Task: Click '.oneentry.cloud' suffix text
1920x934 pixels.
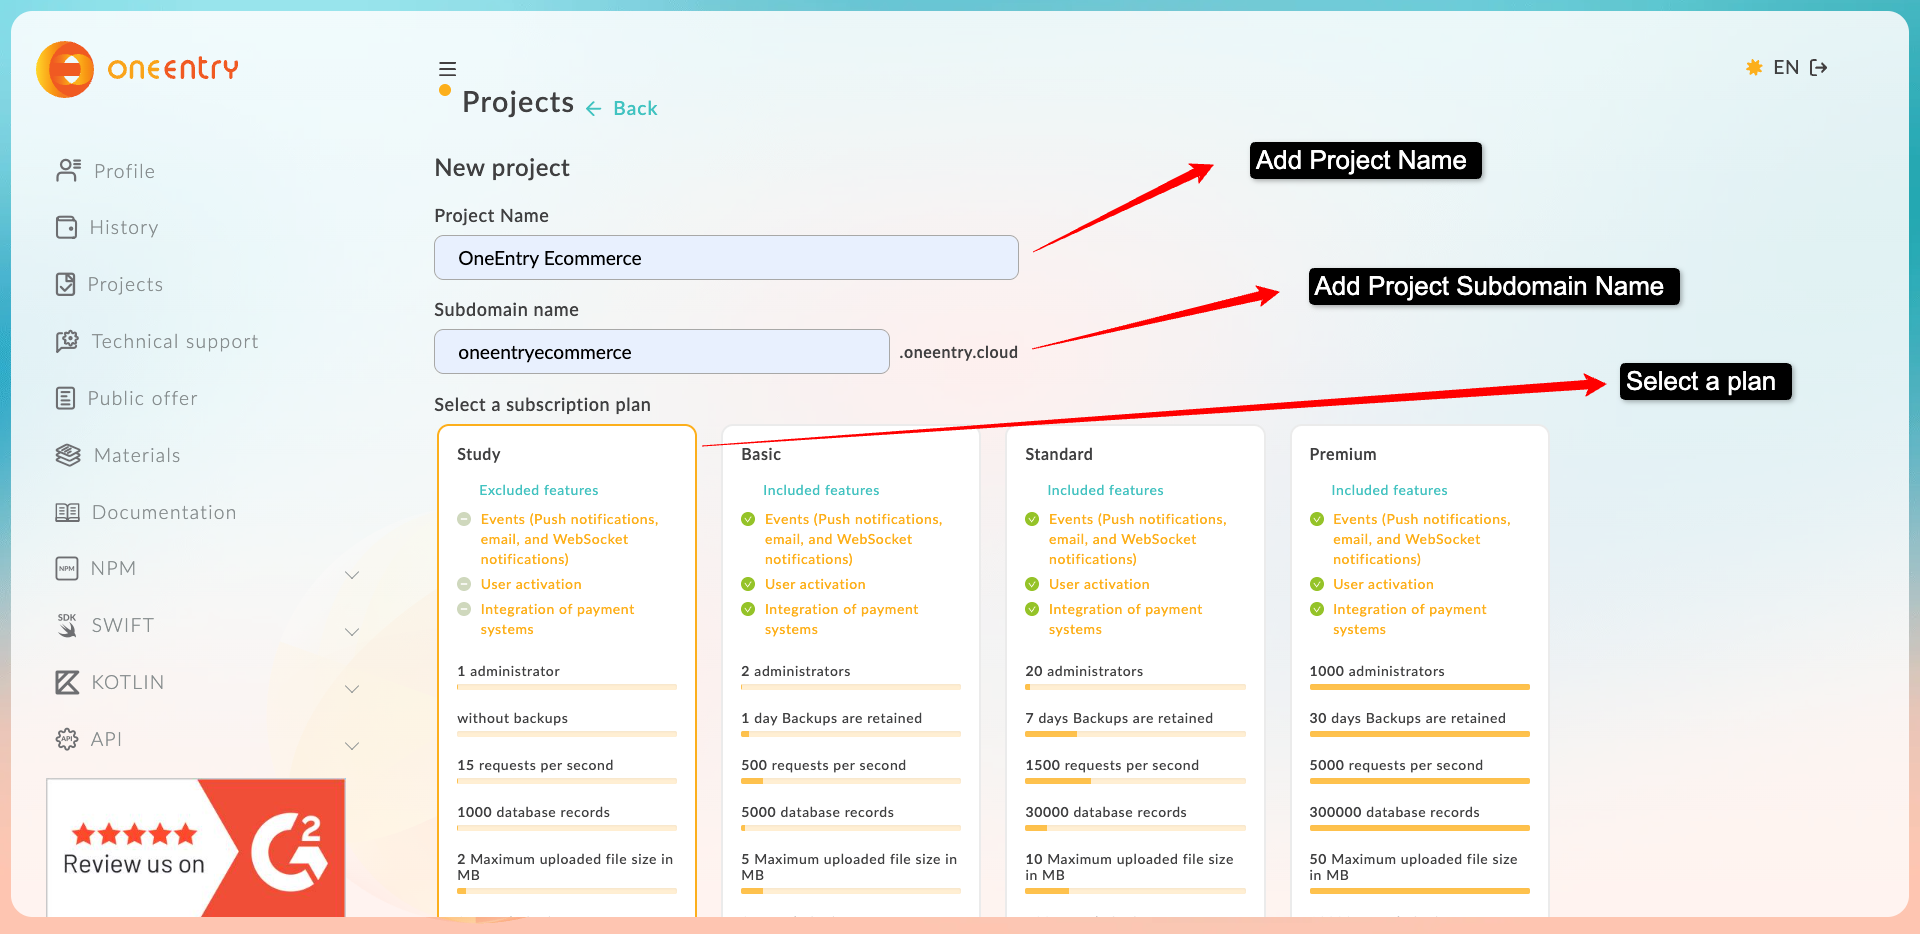Action: [958, 352]
